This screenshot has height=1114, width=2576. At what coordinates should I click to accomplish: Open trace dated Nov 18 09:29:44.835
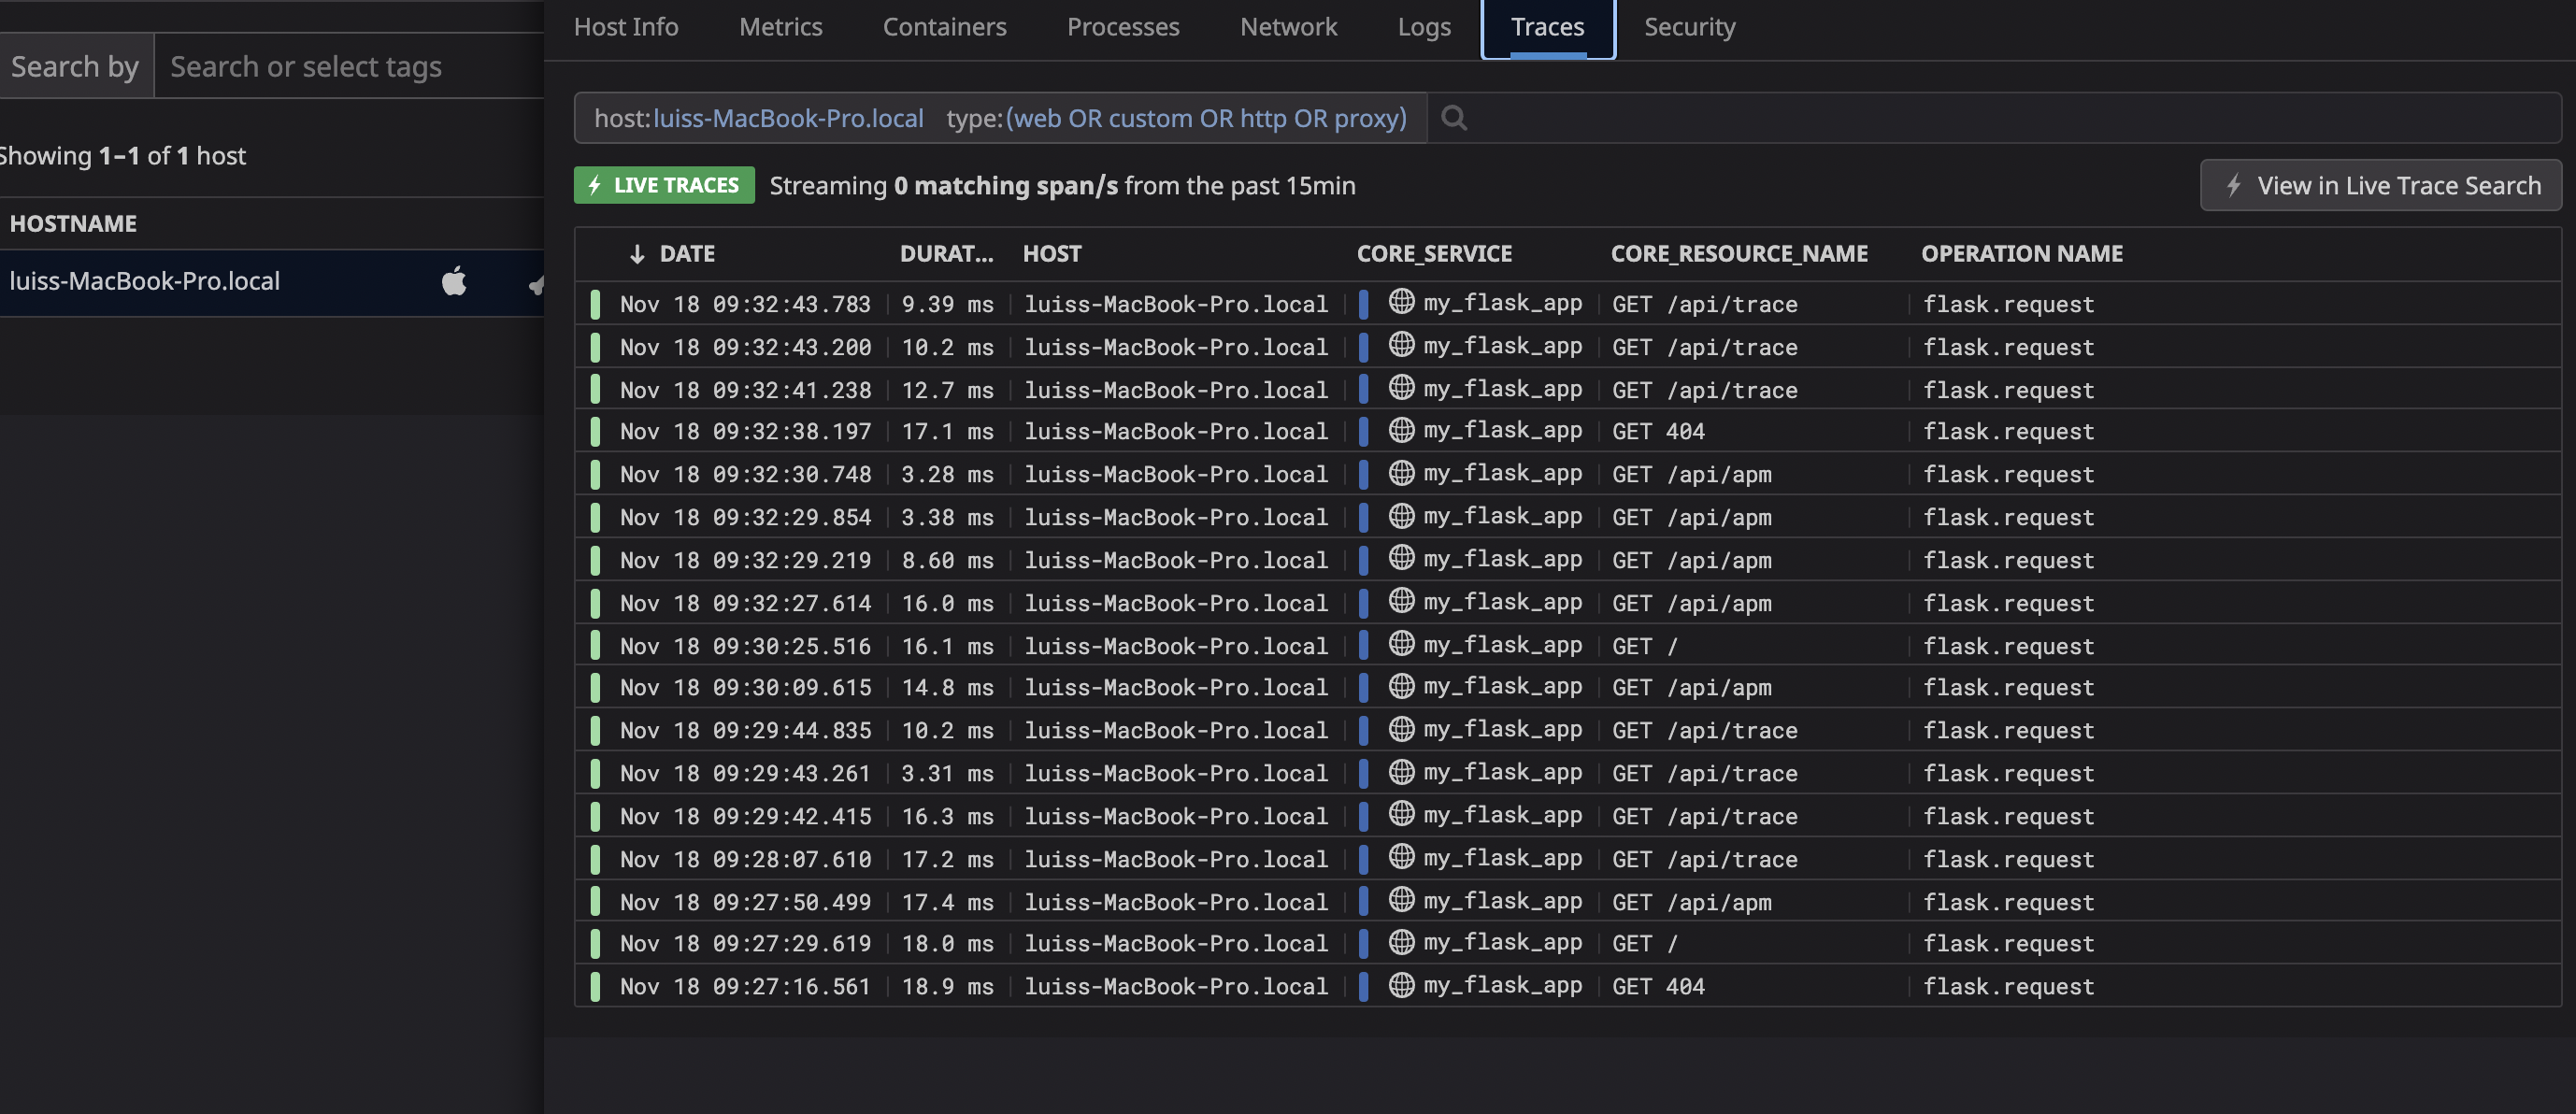pos(1567,731)
